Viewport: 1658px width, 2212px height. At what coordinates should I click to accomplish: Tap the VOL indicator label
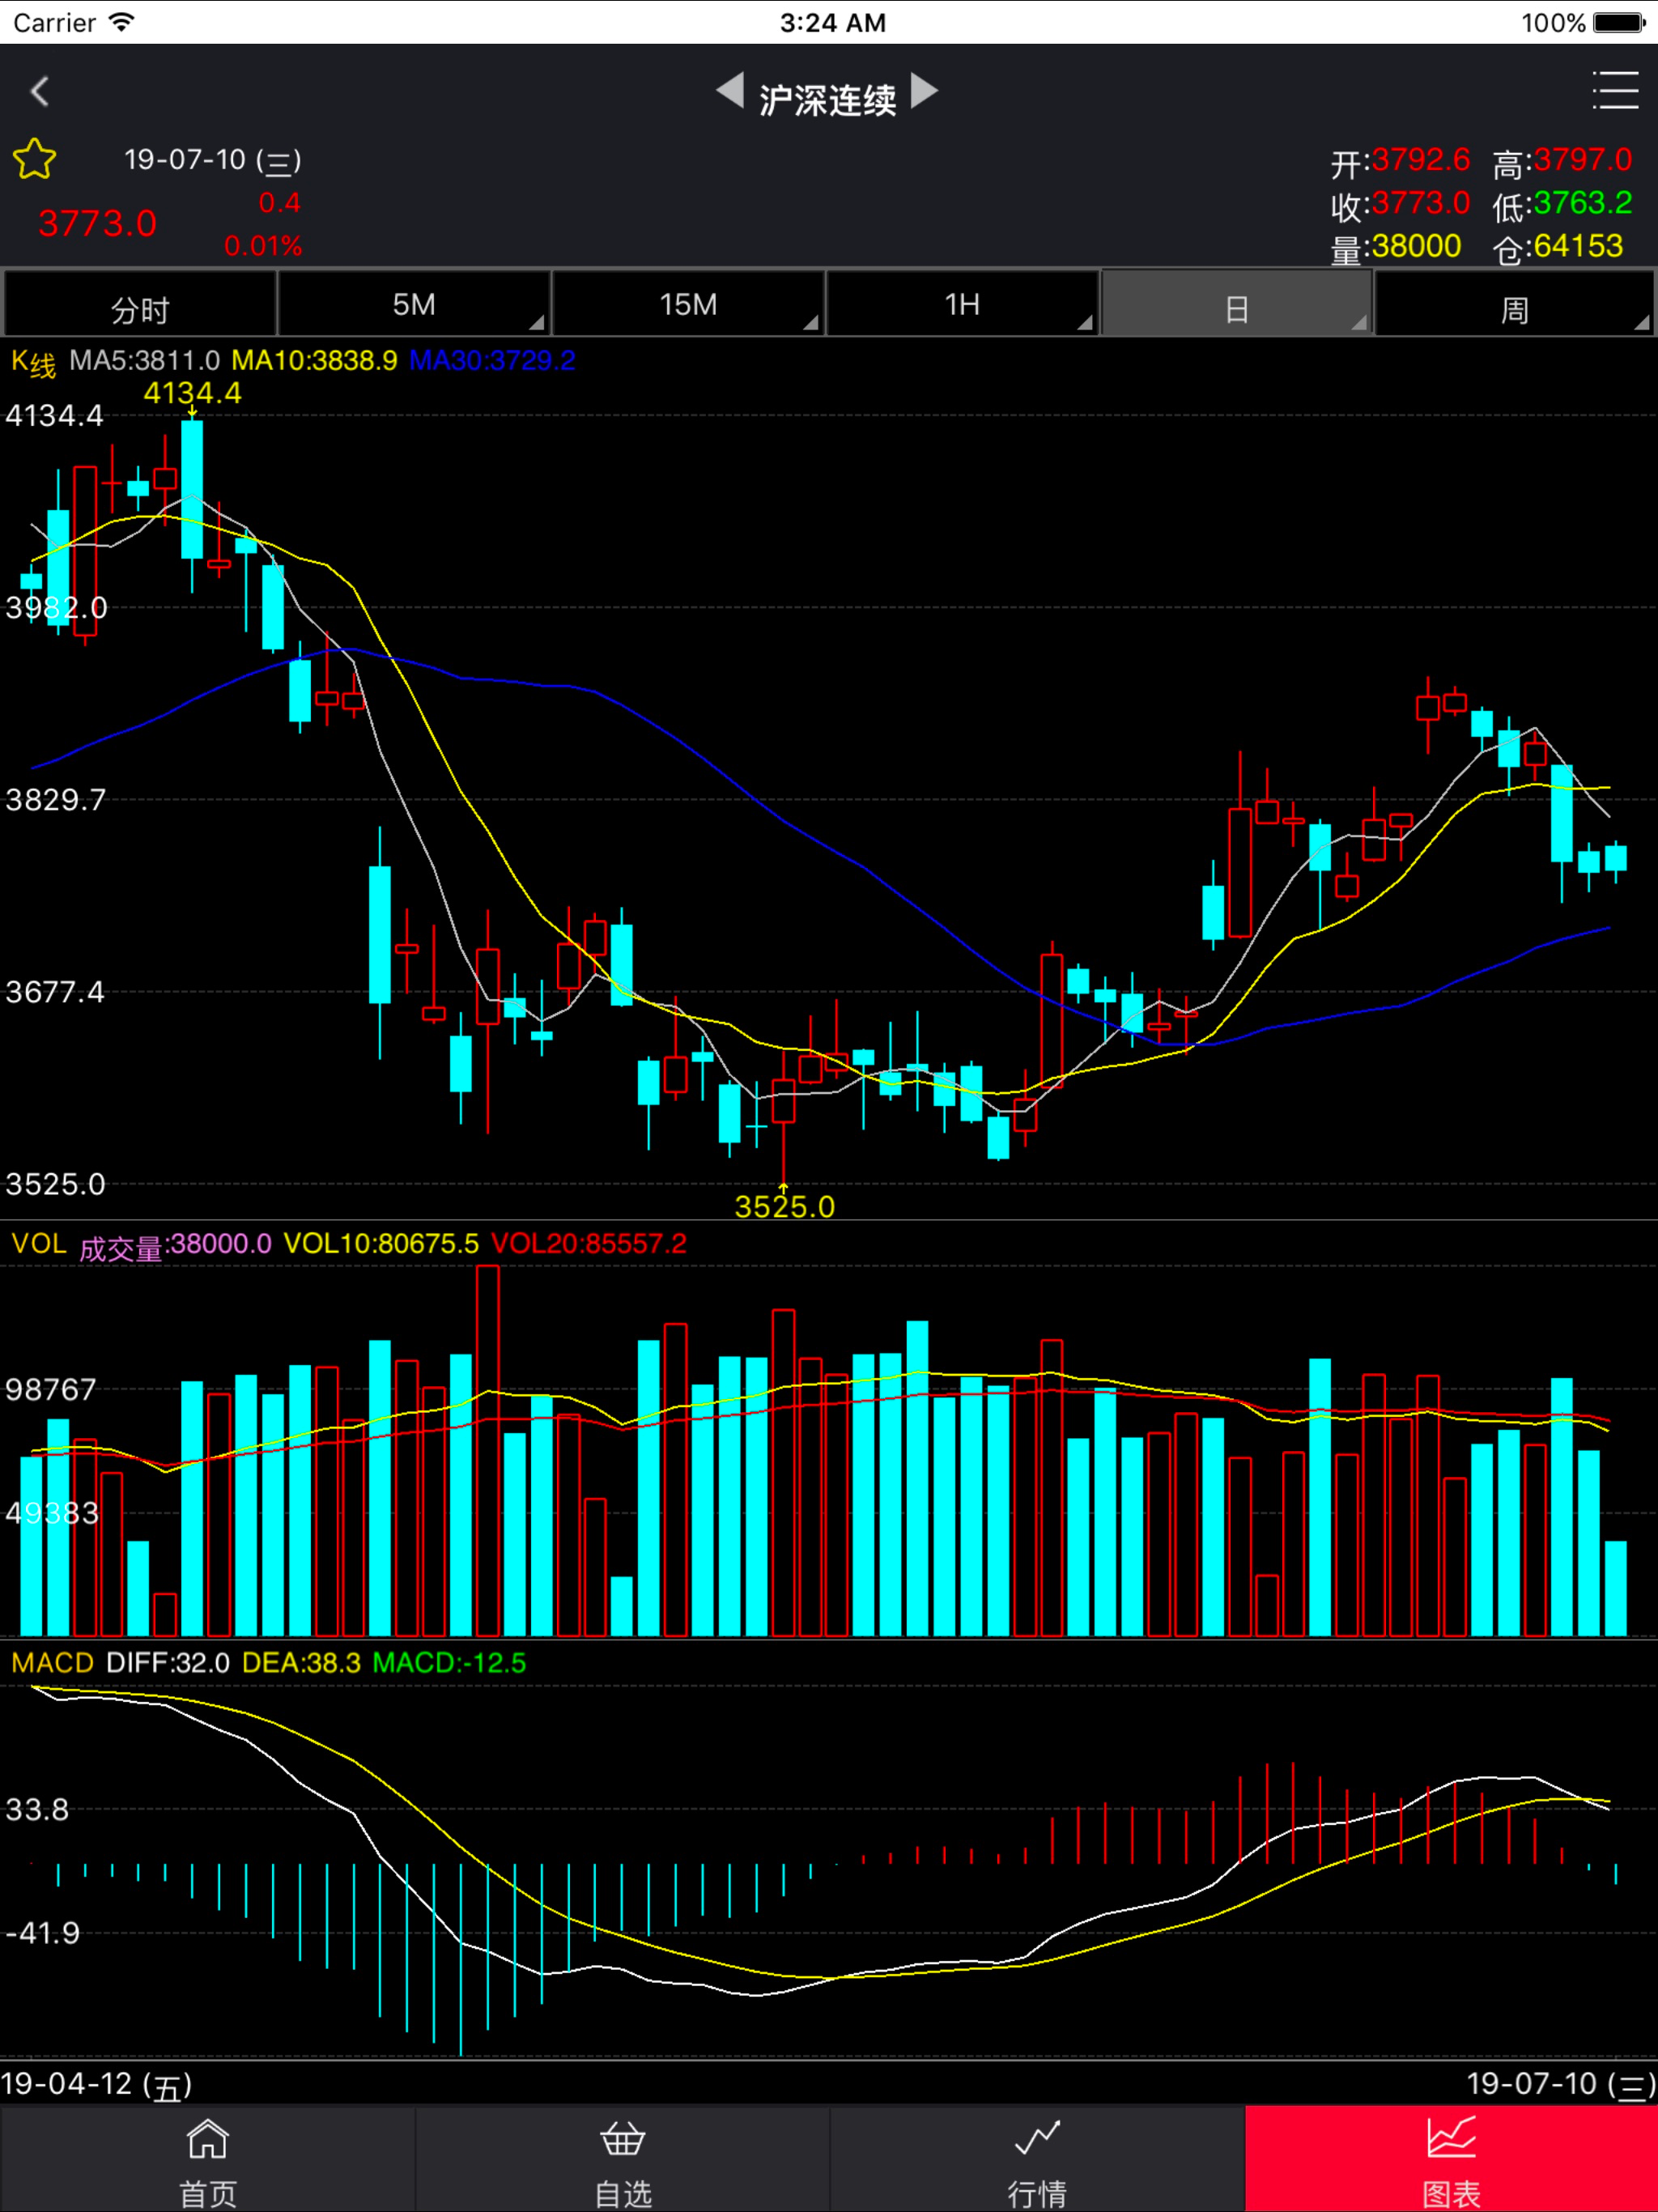tap(39, 1243)
